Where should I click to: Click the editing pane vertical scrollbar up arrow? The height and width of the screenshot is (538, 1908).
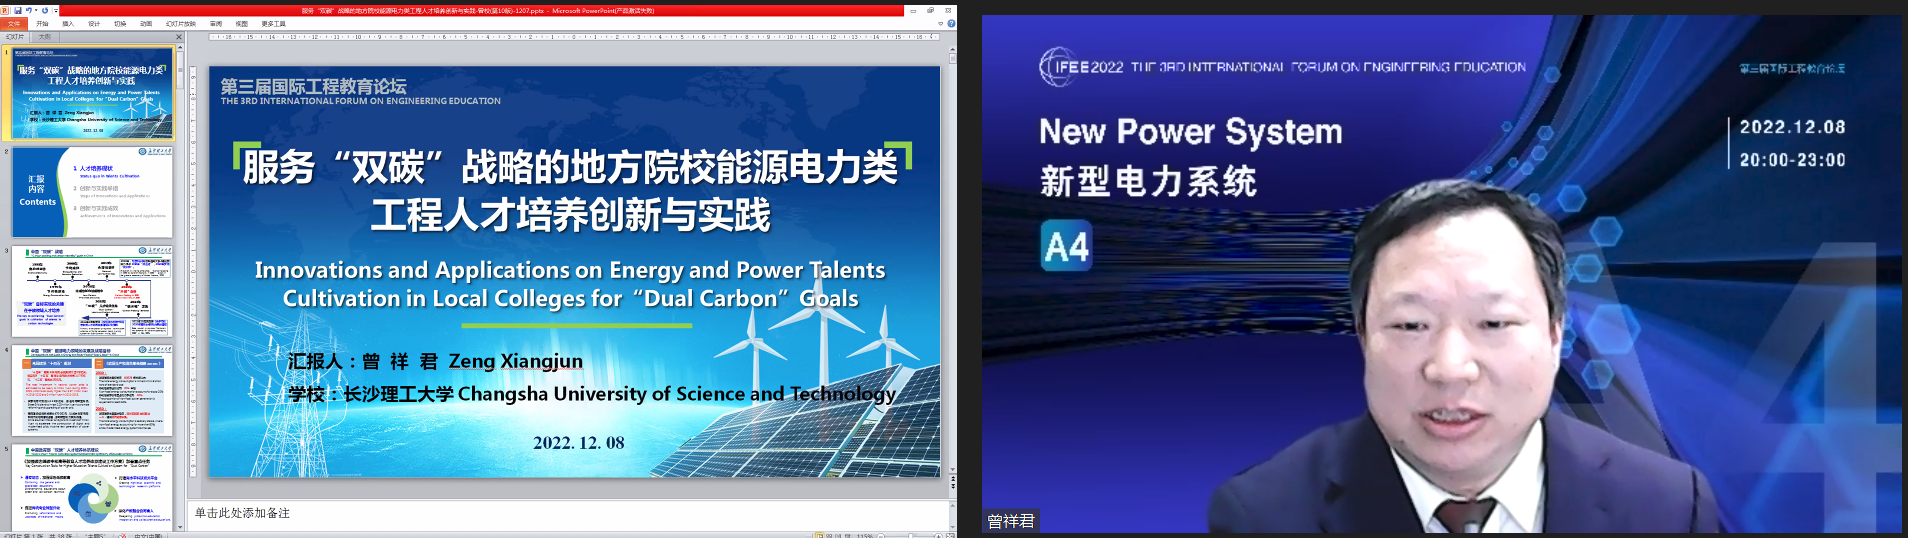click(952, 48)
